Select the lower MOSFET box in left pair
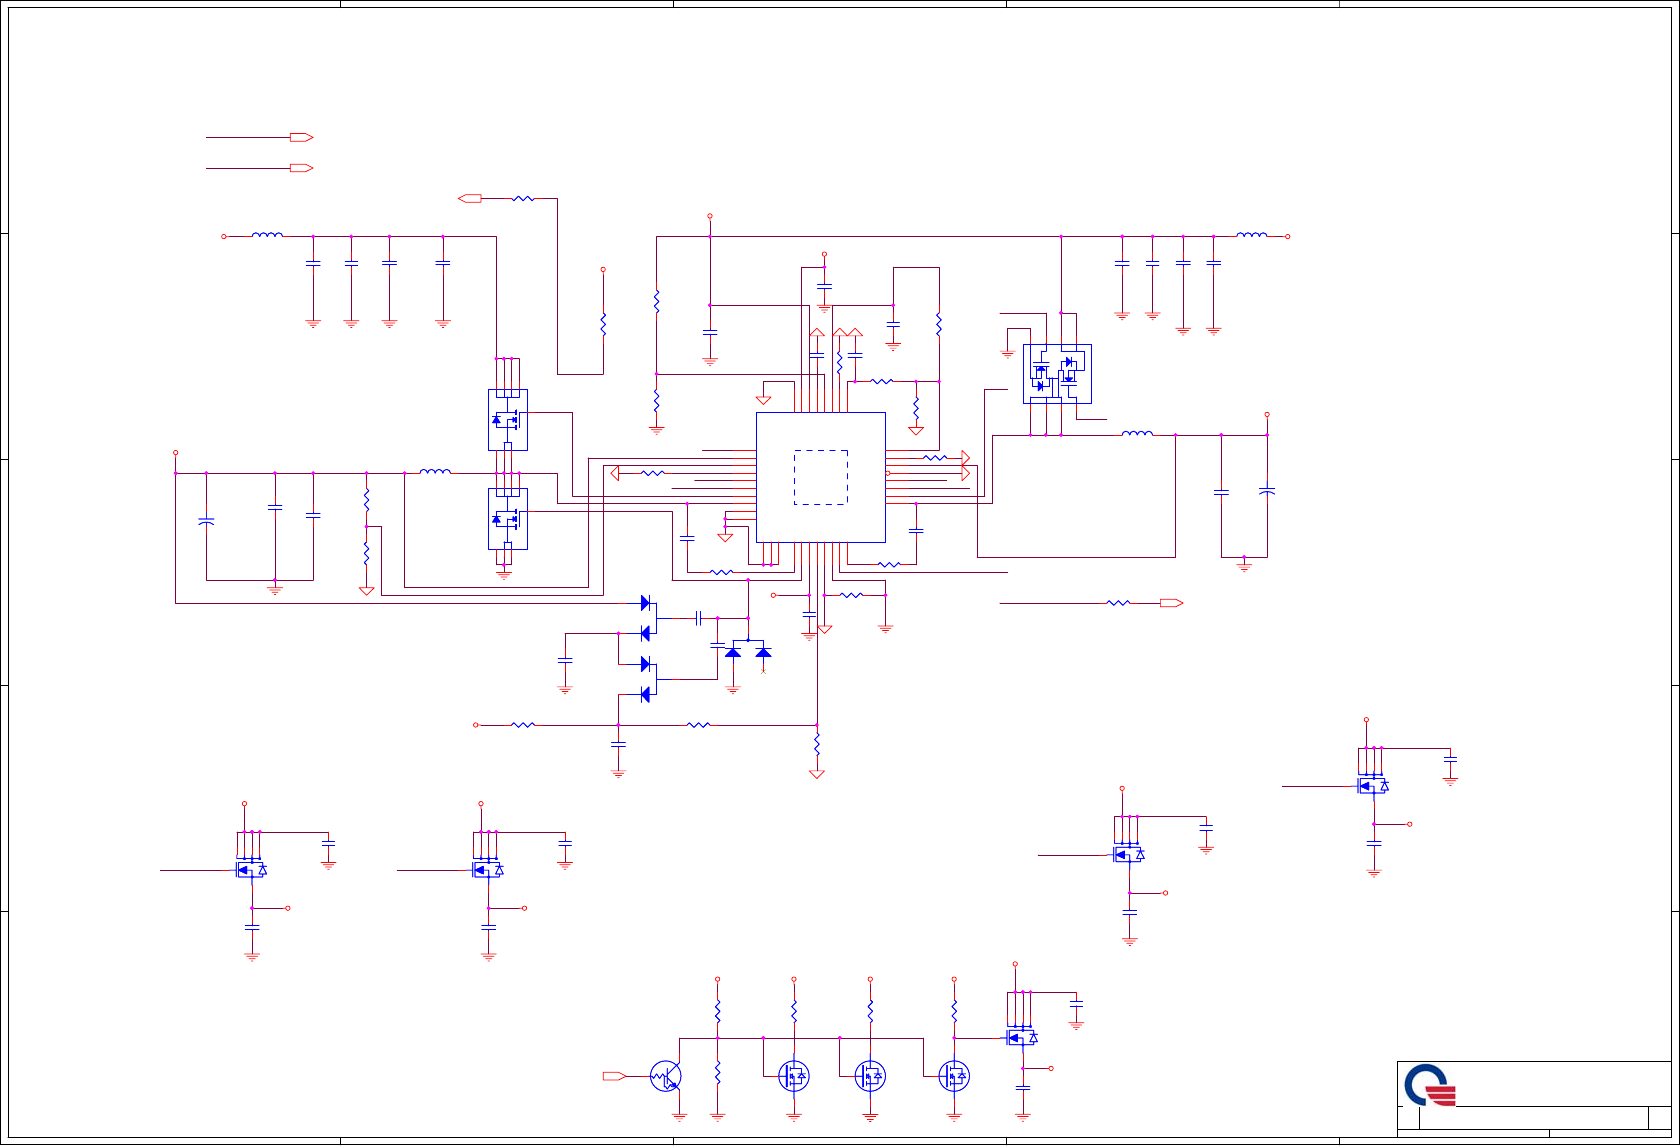This screenshot has width=1680, height=1146. [x=508, y=519]
